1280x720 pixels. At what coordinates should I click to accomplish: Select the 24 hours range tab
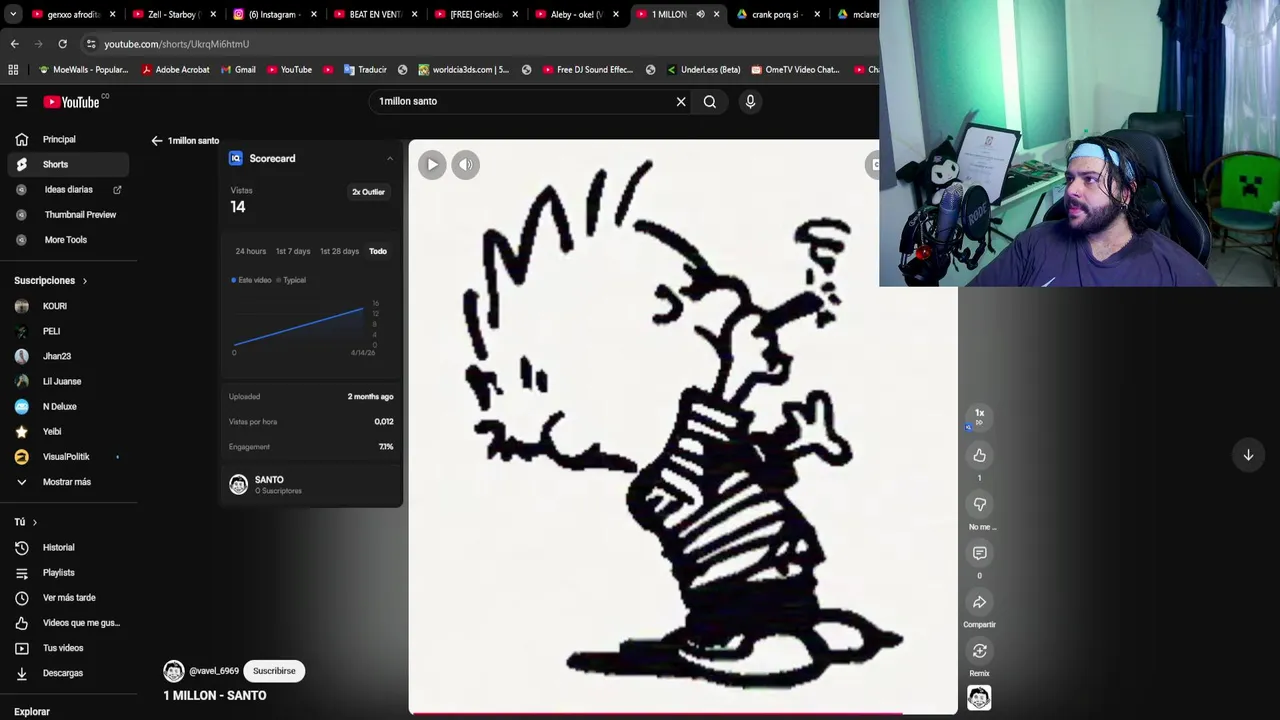[x=250, y=251]
